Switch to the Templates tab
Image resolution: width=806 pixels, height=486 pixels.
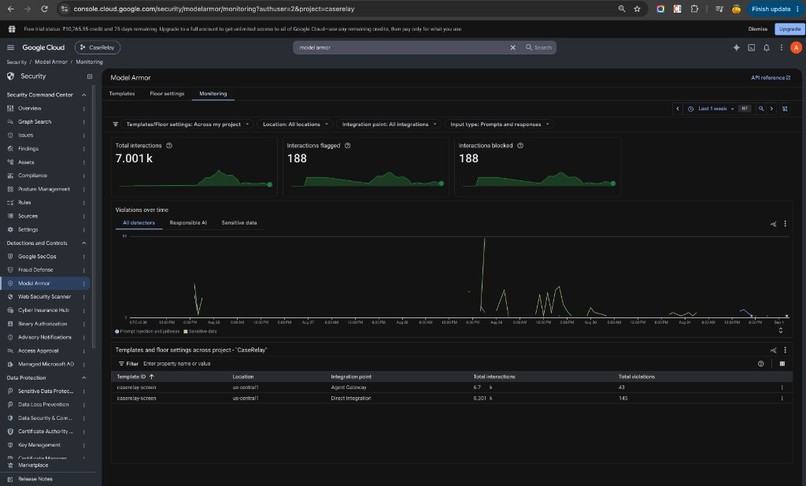coord(122,94)
